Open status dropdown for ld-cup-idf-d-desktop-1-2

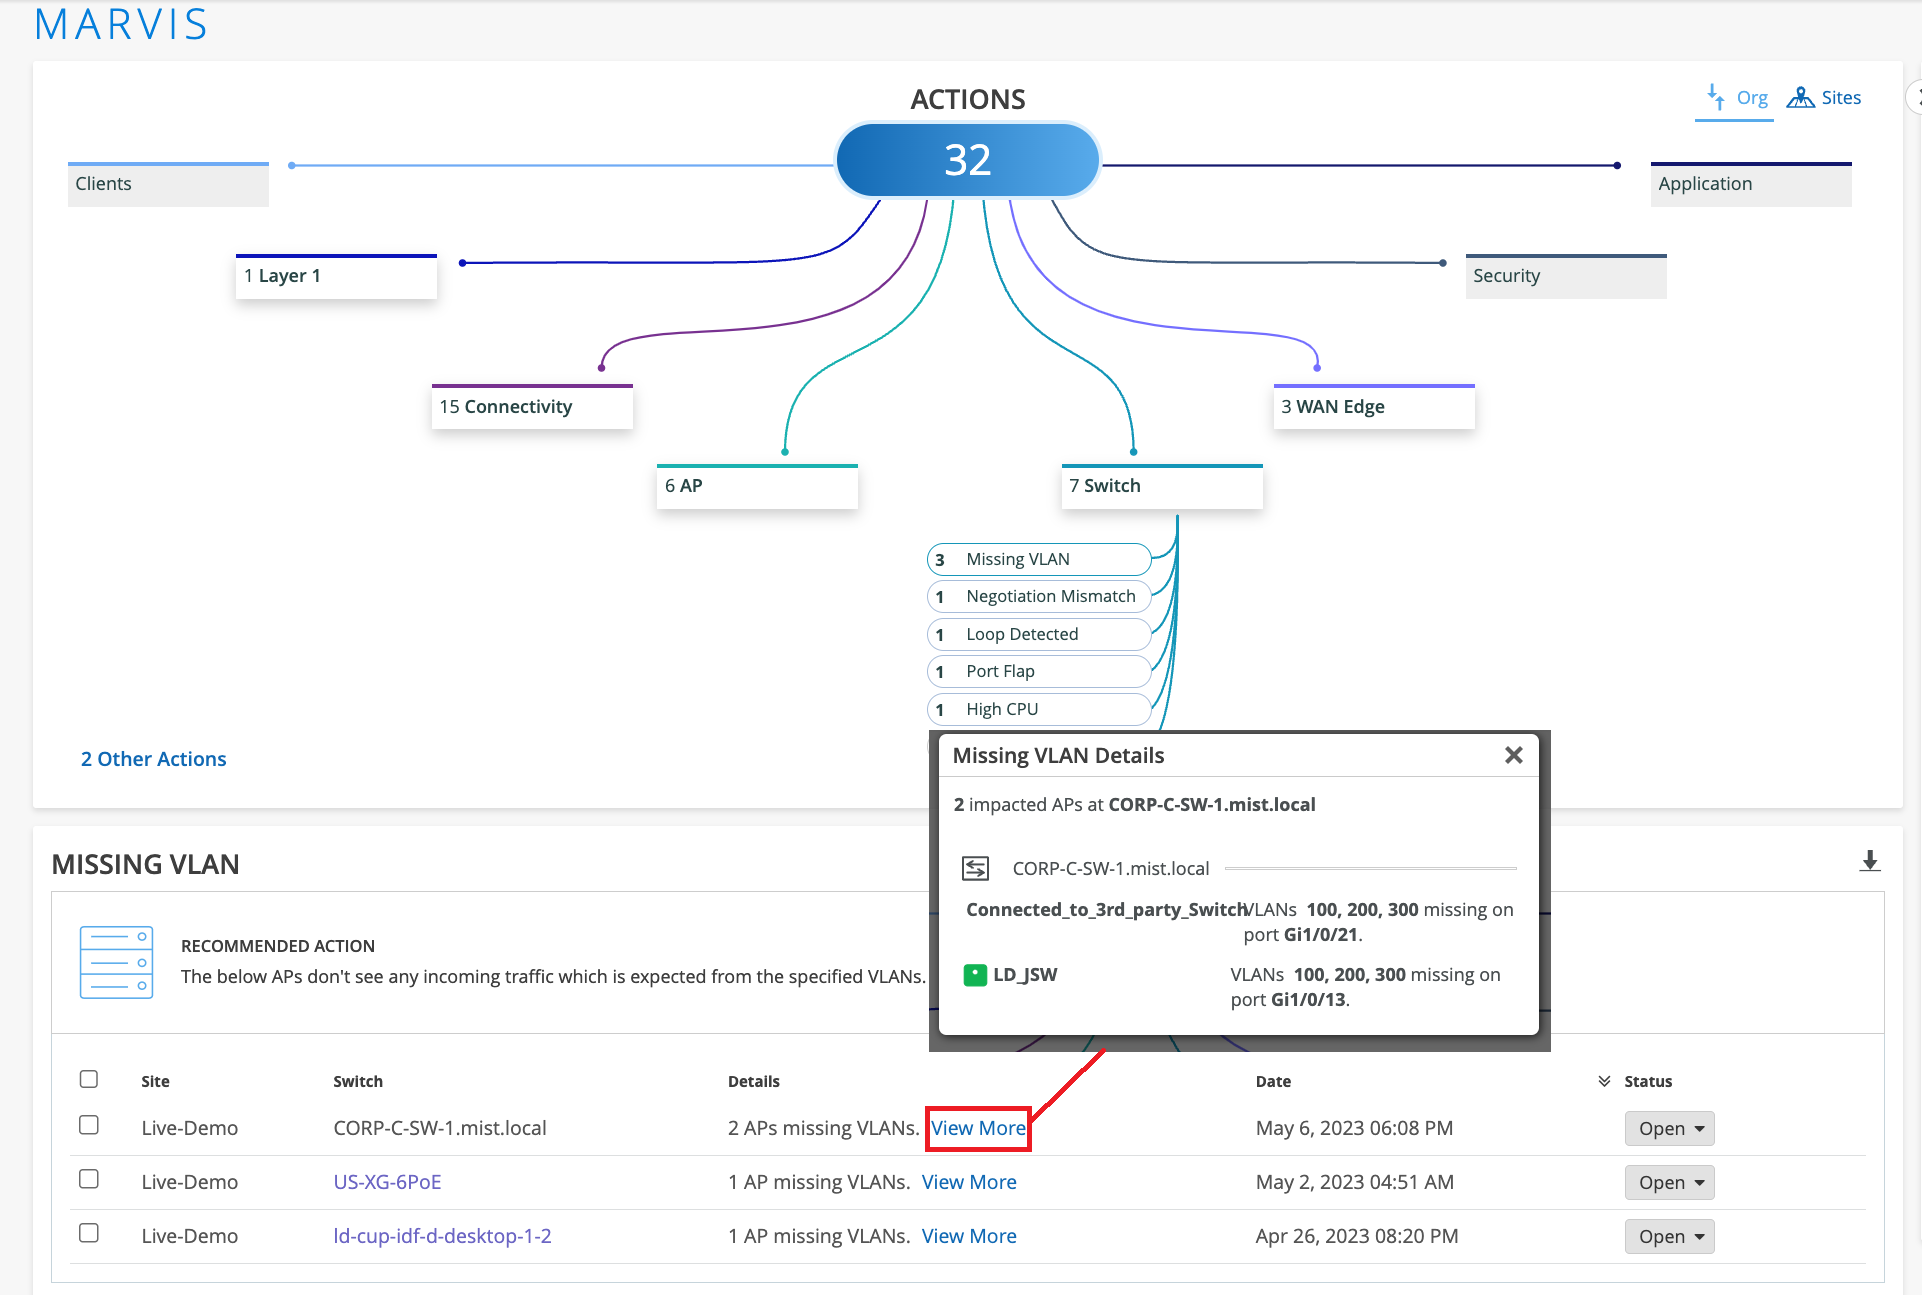click(1669, 1236)
